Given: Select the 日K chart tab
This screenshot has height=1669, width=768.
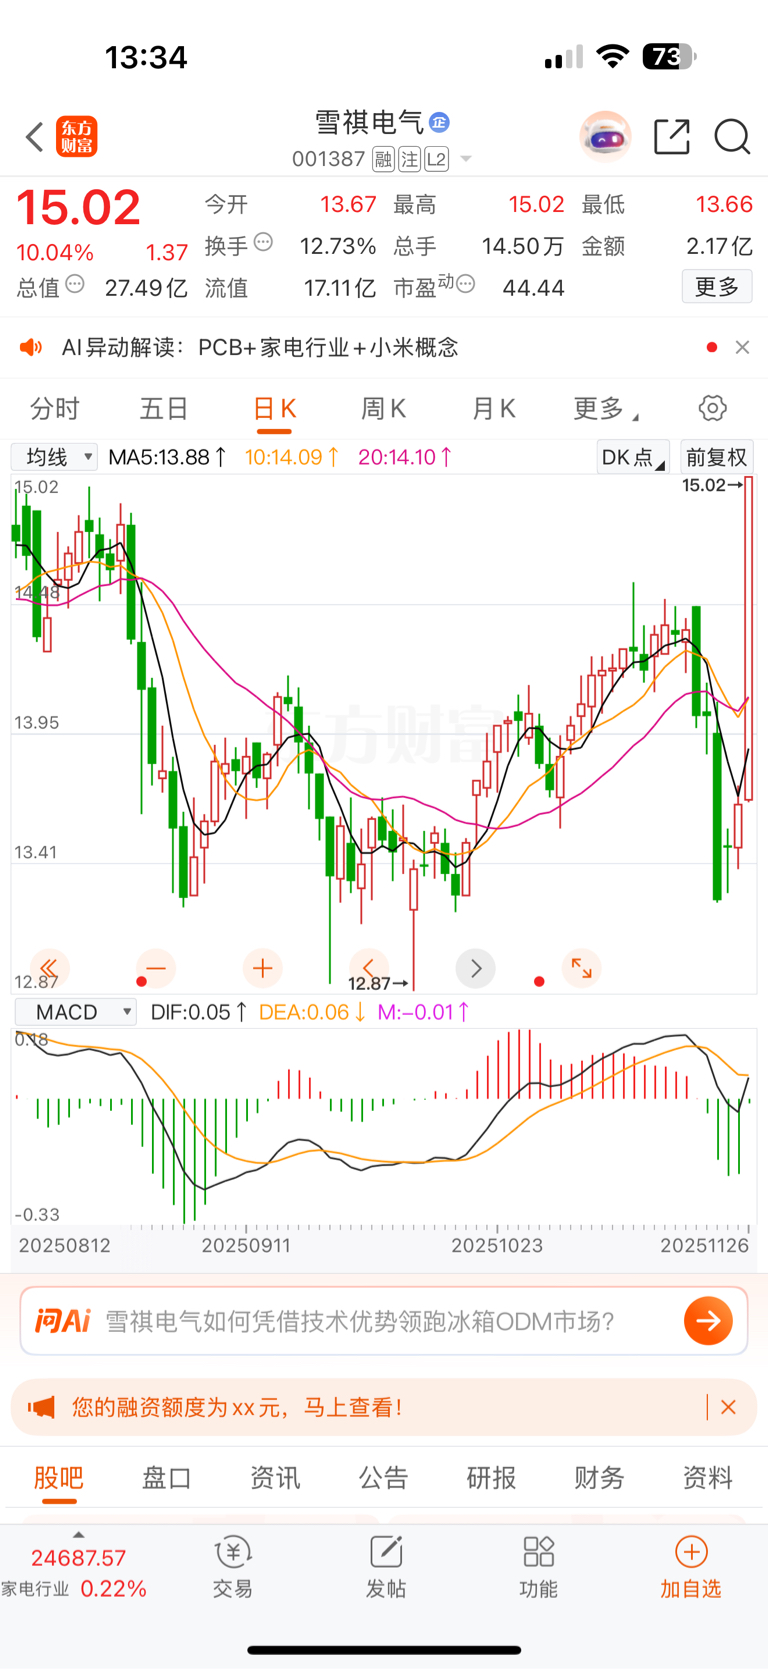Looking at the screenshot, I should 274,409.
